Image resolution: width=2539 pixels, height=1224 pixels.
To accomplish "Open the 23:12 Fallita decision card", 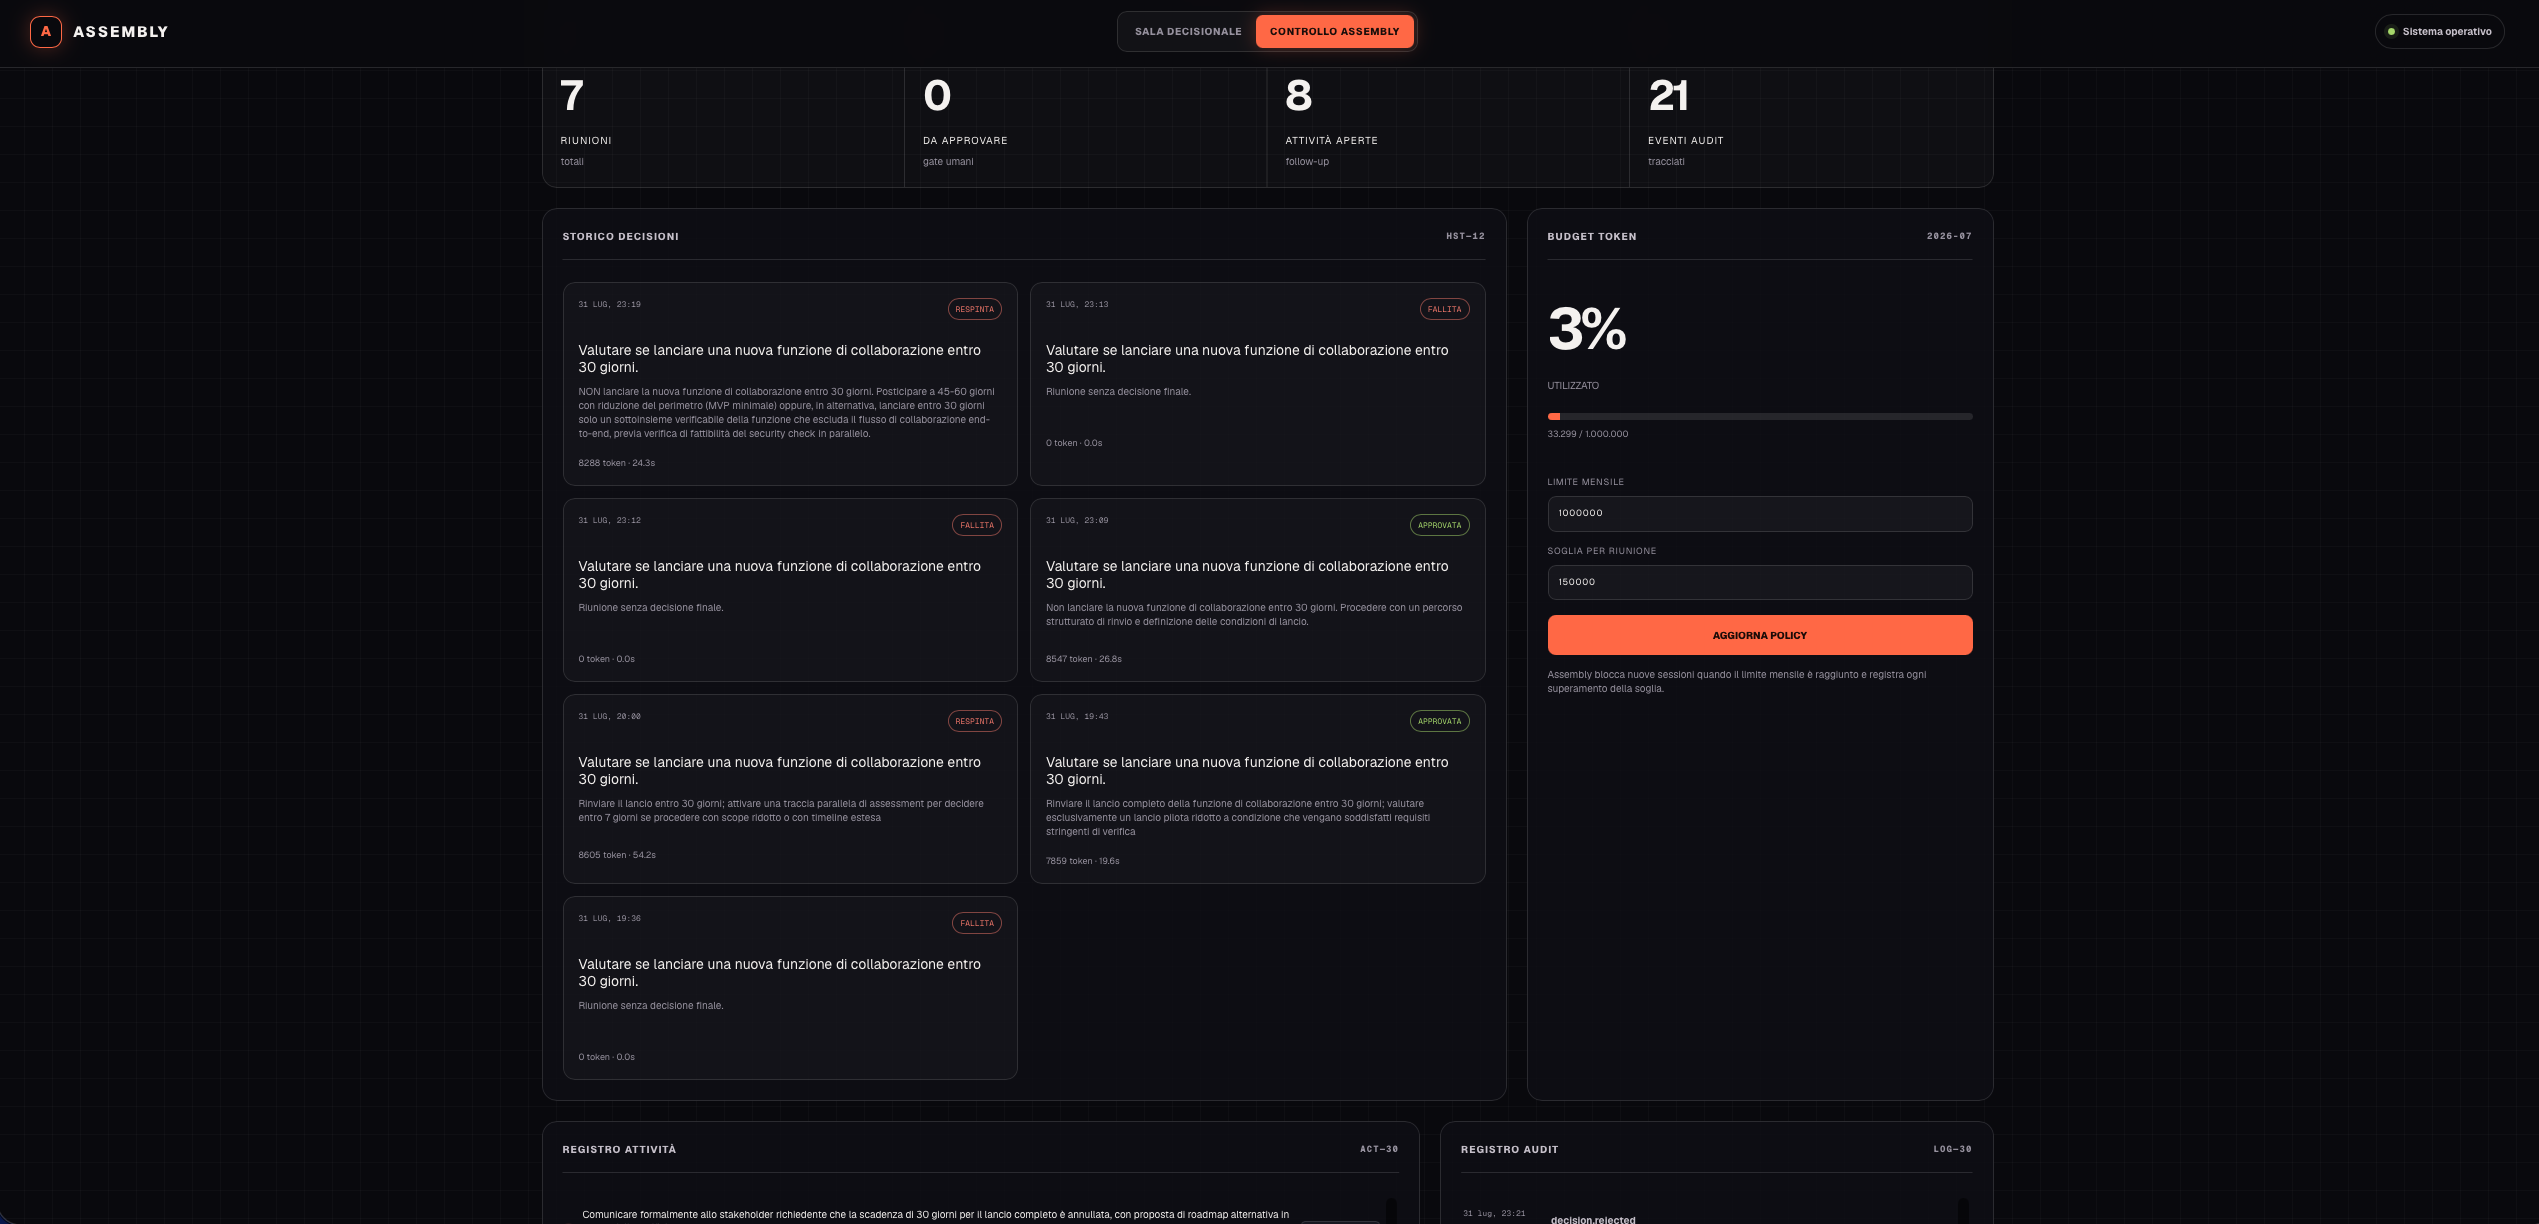I will [x=790, y=590].
